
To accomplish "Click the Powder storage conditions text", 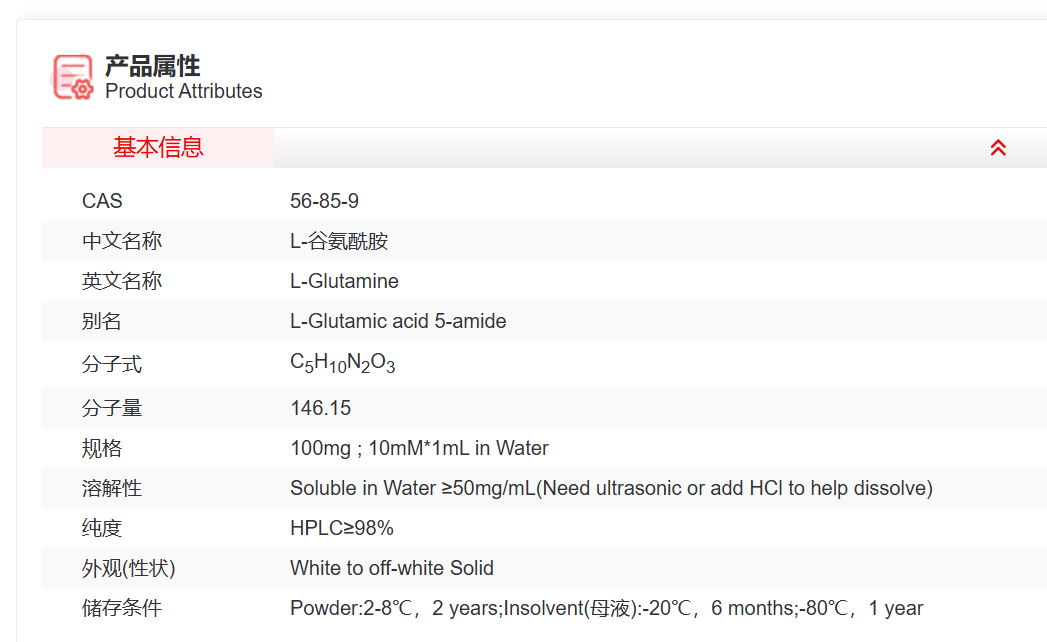I will tap(606, 608).
